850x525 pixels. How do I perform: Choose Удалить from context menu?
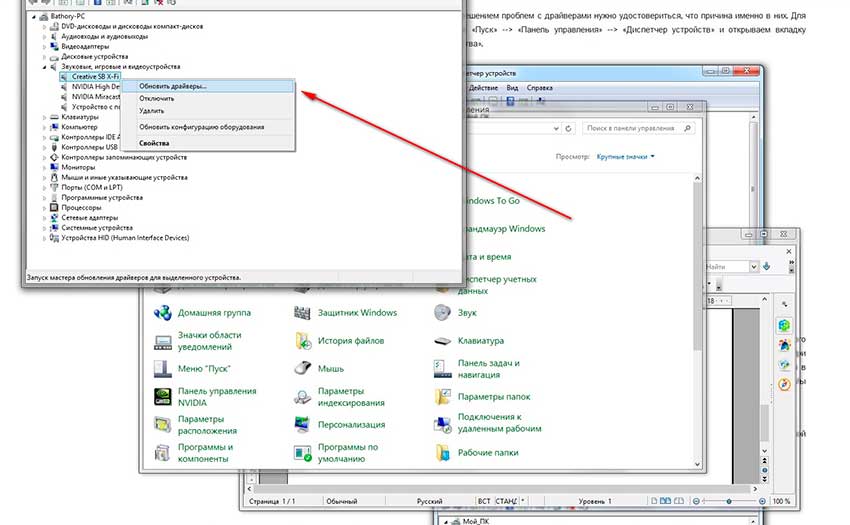208,111
